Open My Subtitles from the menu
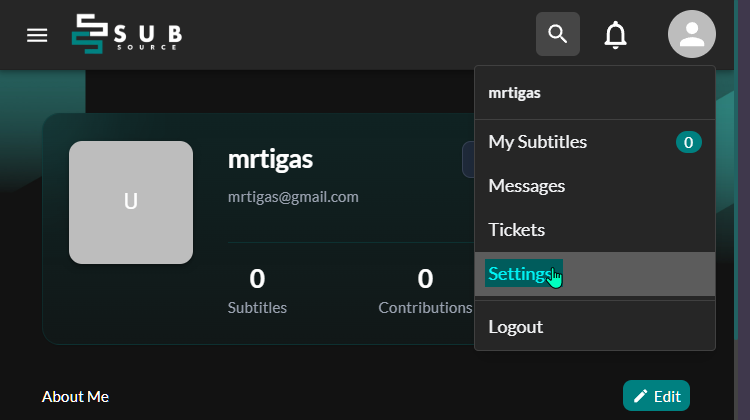750x420 pixels. point(537,142)
